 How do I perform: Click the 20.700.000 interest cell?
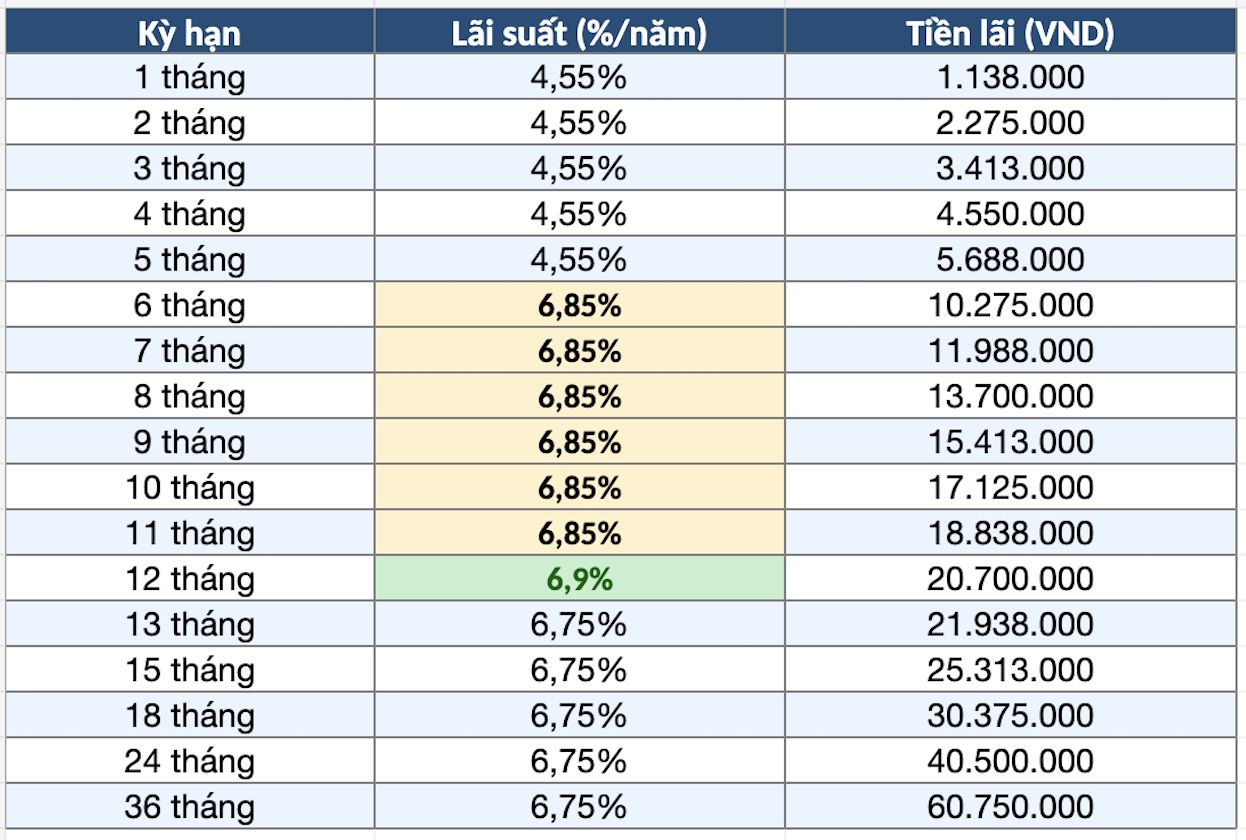pos(1011,579)
